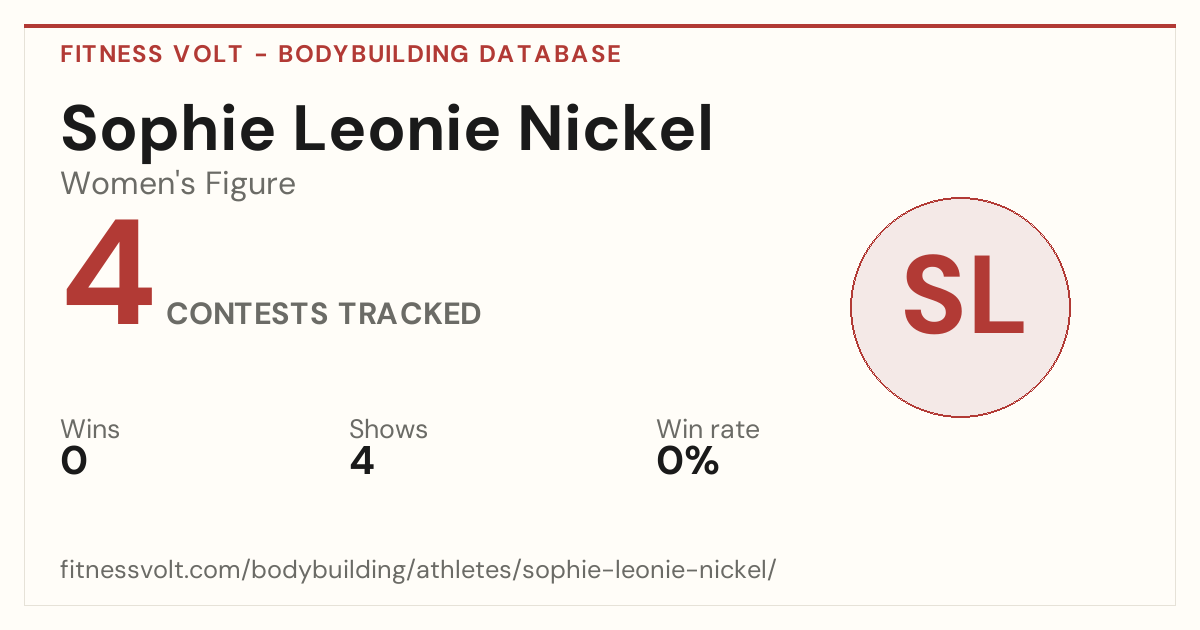
Task: Click the red accent bar atop the card
Action: 600,26
